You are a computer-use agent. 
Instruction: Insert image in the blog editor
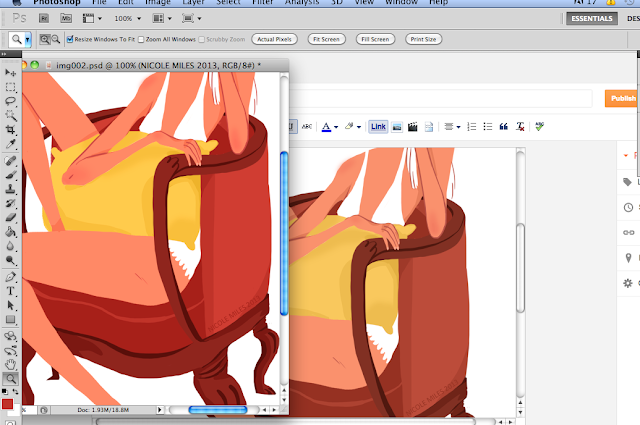(x=397, y=127)
